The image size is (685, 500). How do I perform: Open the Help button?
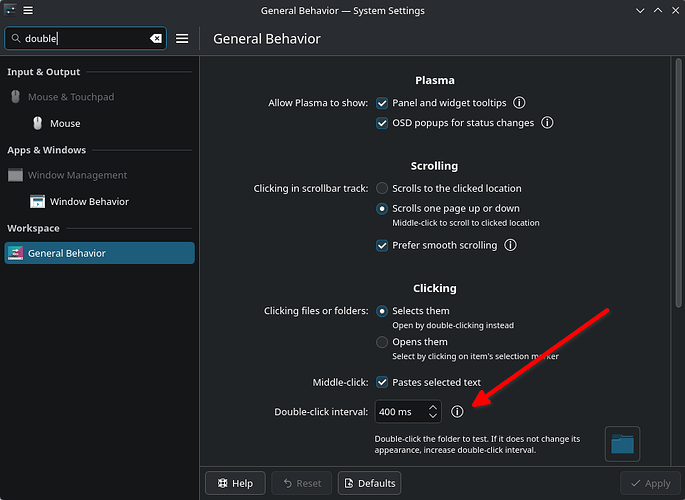pos(235,483)
